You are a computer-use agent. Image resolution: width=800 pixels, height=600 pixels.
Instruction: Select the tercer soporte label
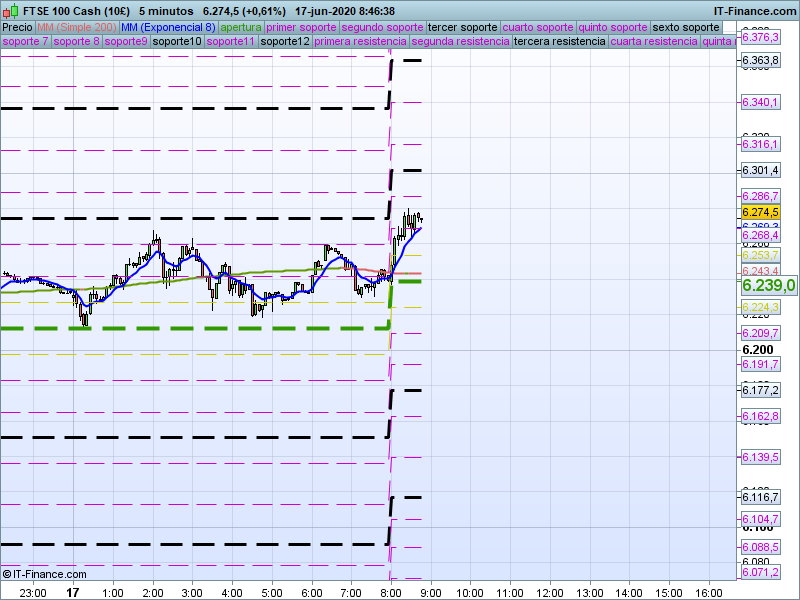point(461,27)
